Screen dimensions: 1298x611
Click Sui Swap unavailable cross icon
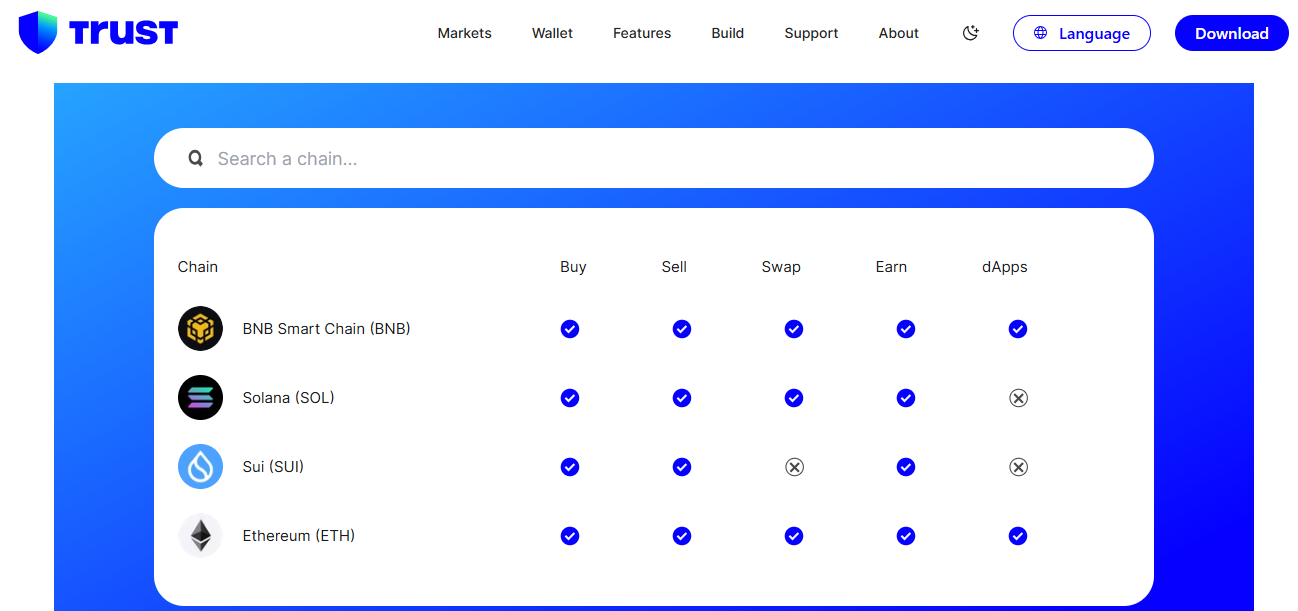[794, 467]
